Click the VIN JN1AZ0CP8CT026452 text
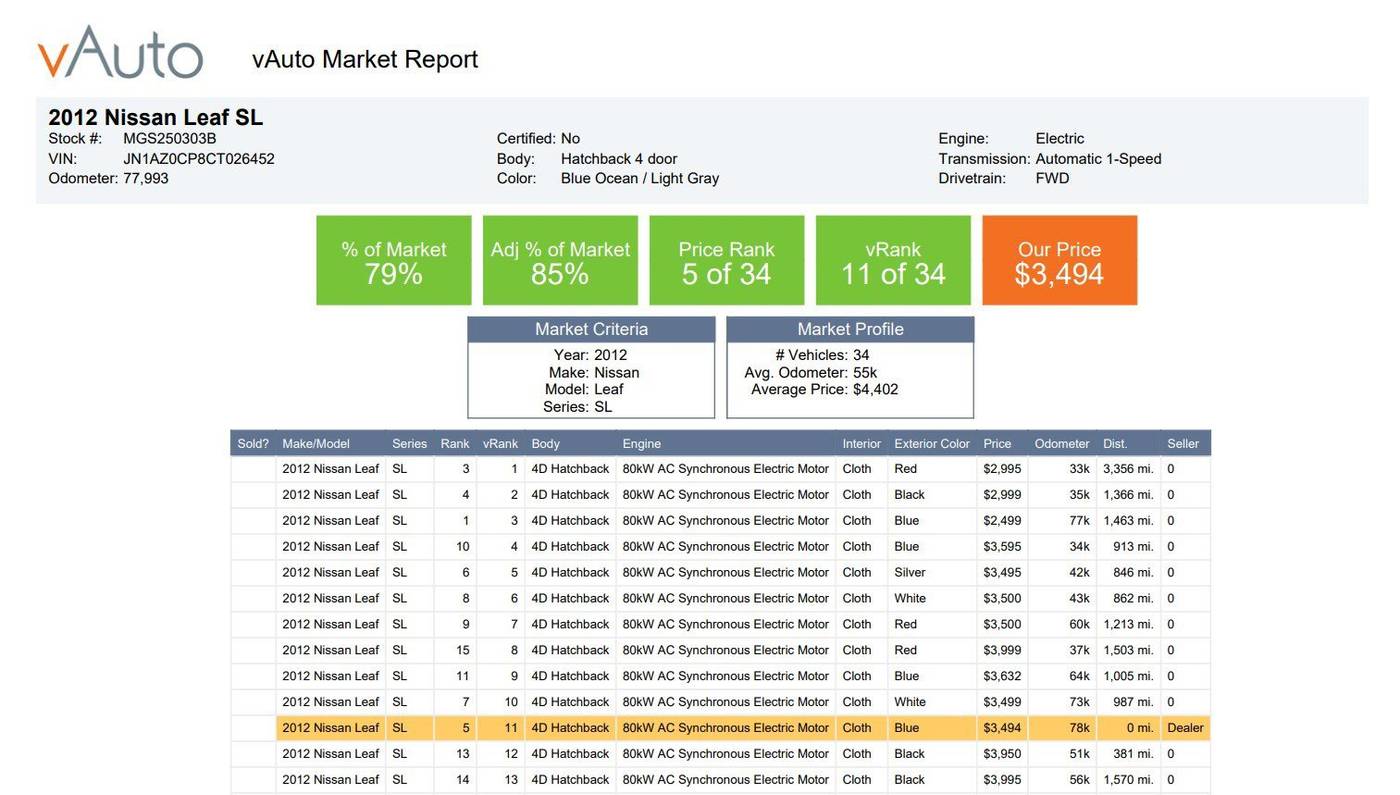Viewport: 1400px width, 795px height. pos(199,159)
